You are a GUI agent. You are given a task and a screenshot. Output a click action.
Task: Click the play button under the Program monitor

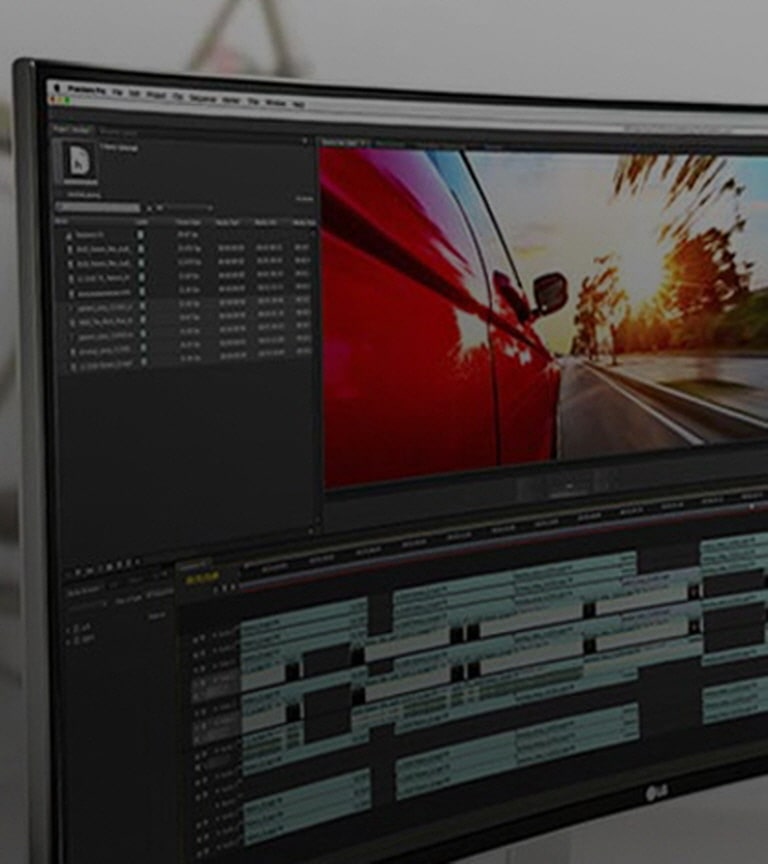click(569, 485)
